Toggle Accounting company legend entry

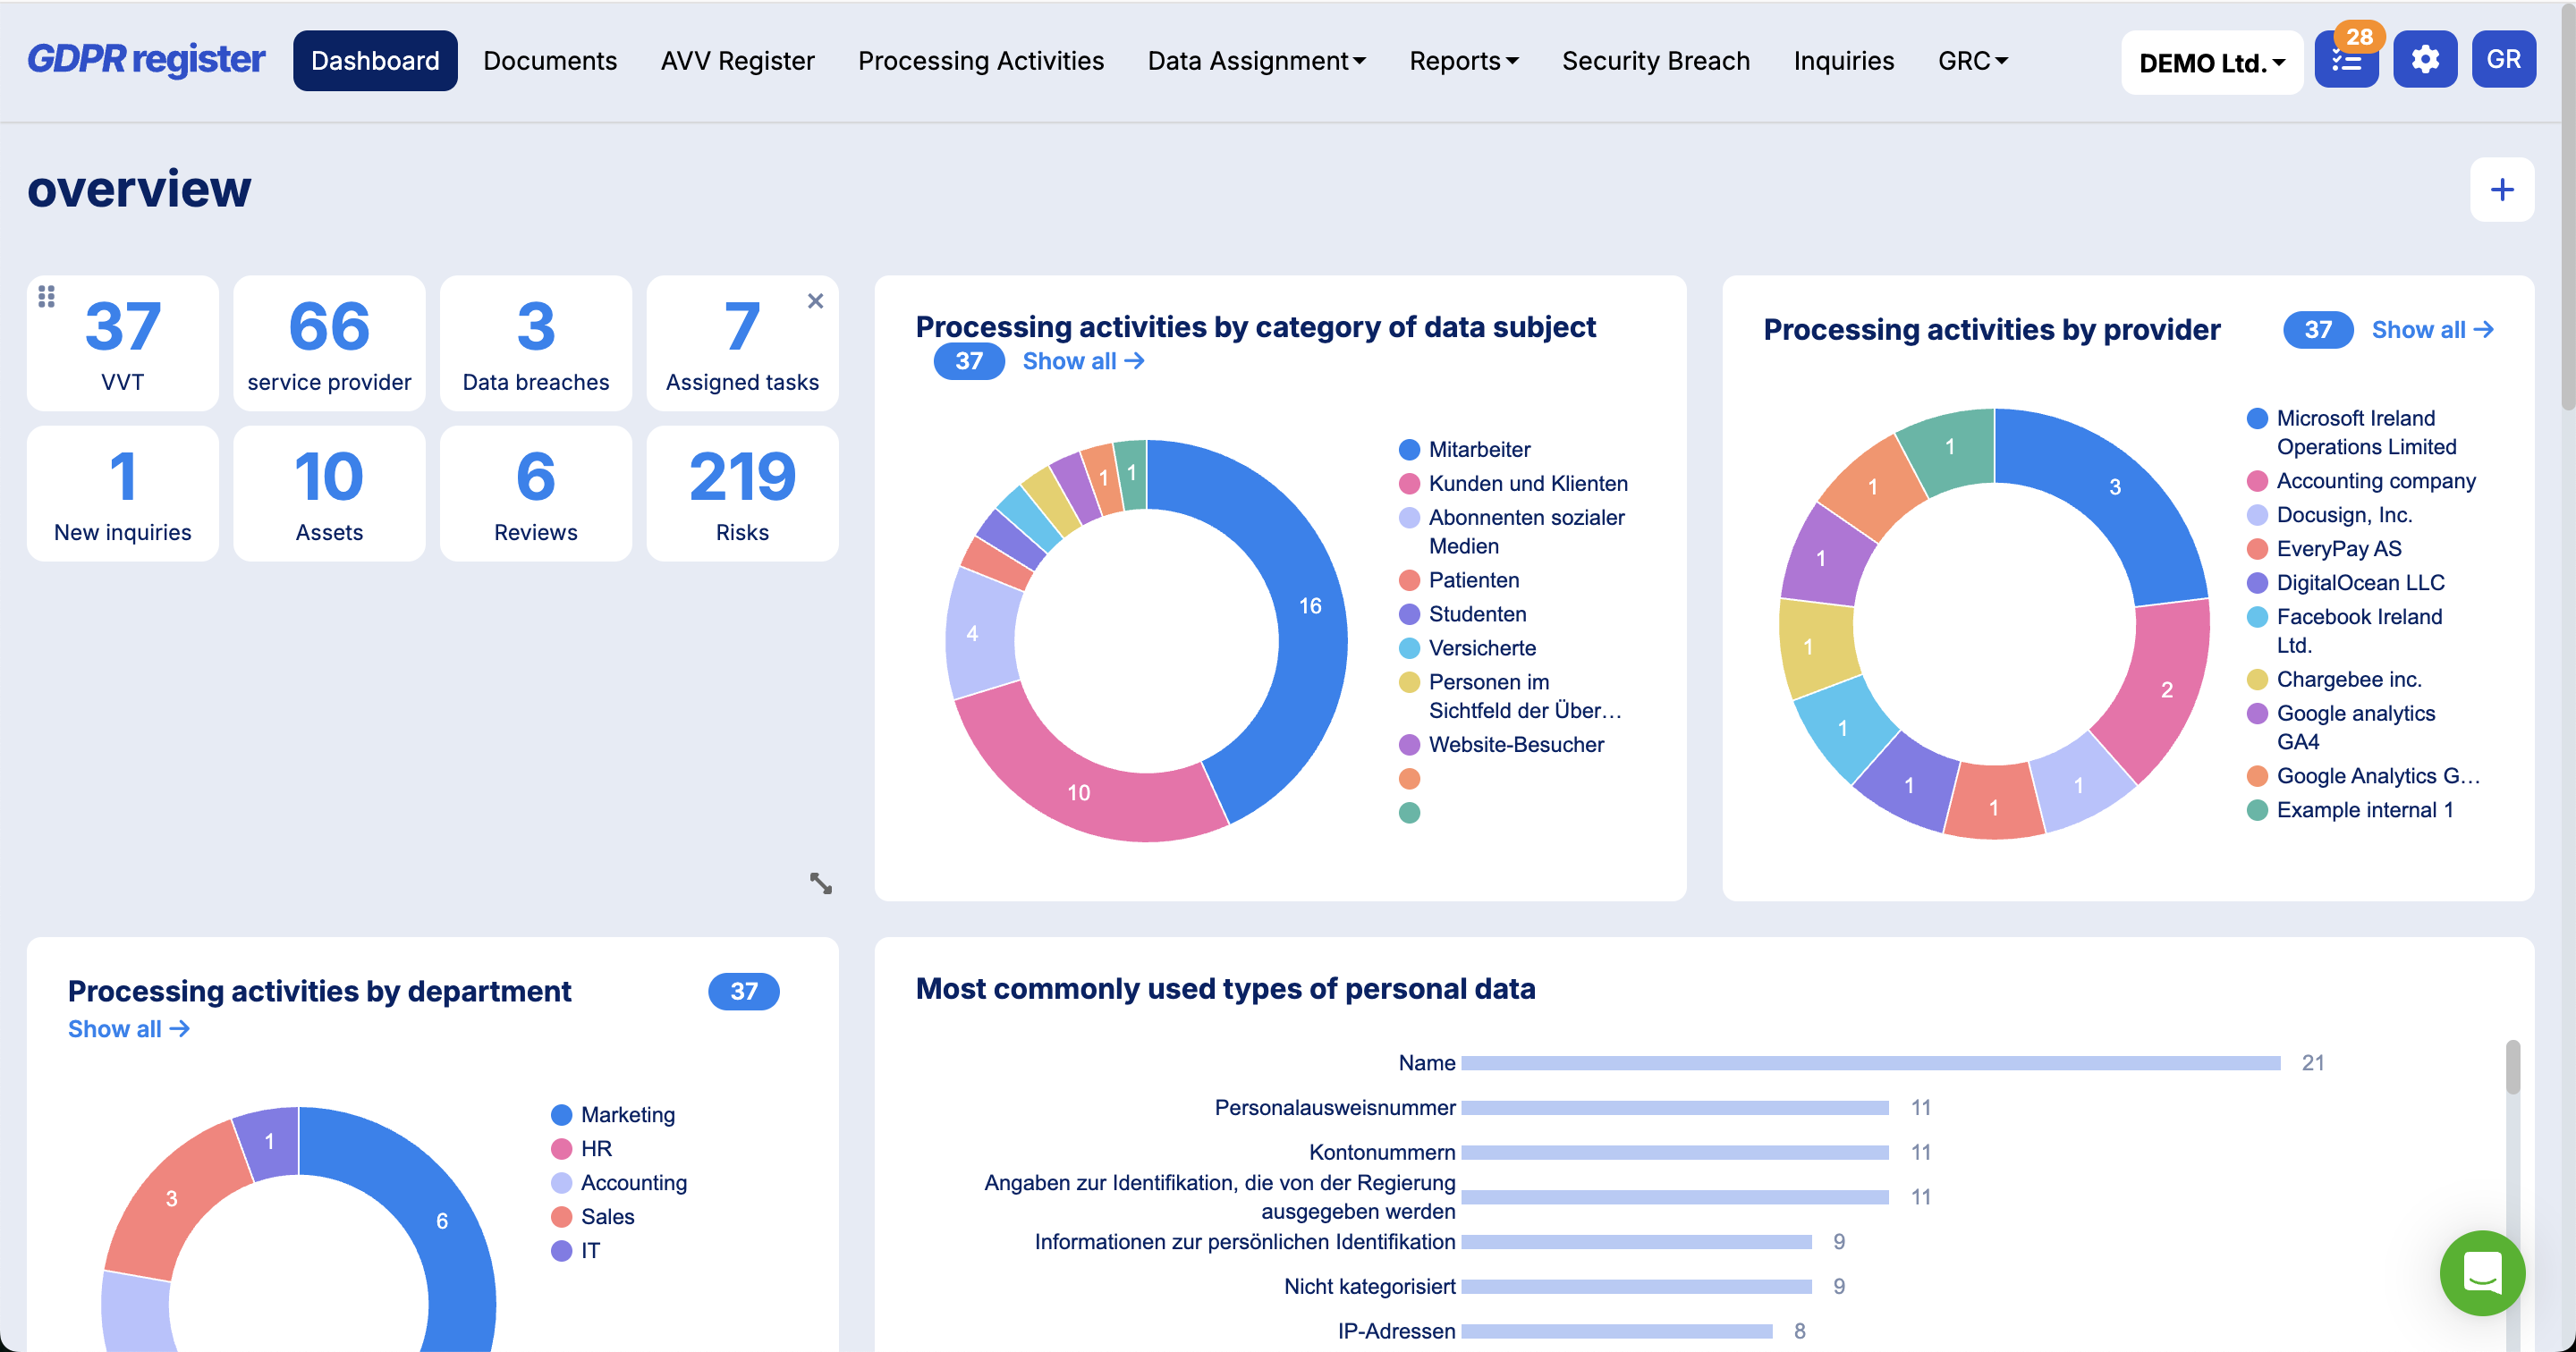tap(2362, 481)
